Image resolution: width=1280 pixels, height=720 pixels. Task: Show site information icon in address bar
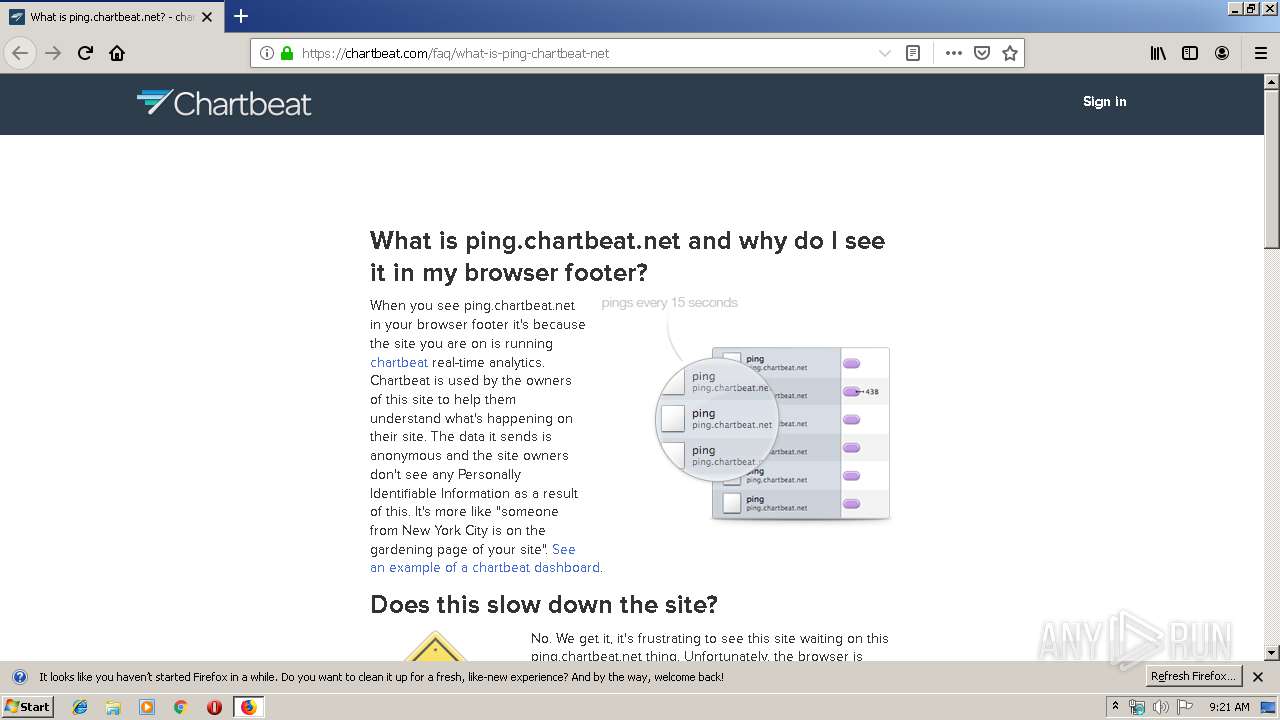(x=267, y=53)
